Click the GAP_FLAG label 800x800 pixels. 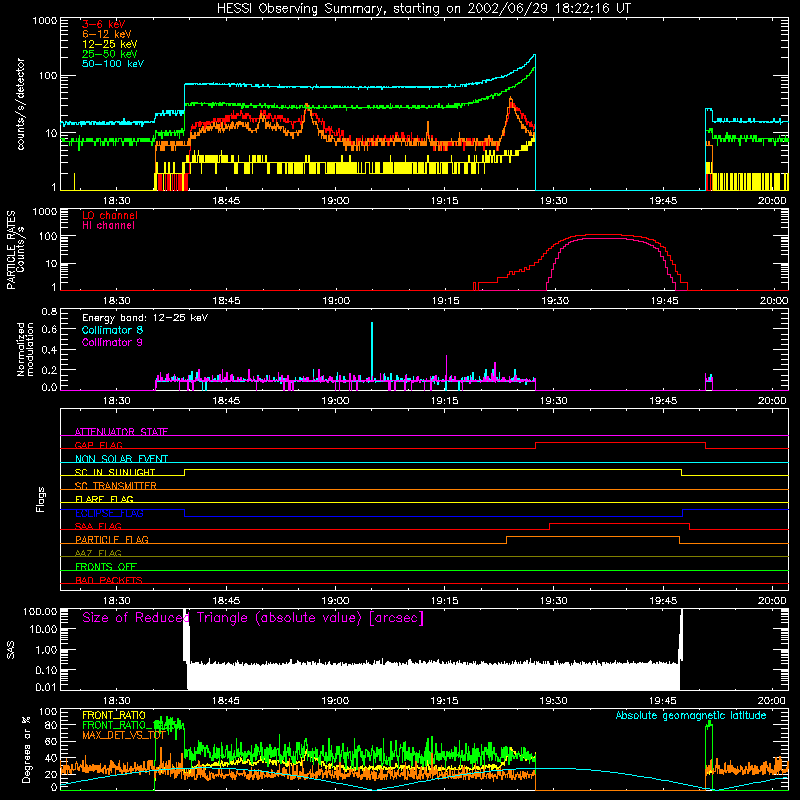click(x=98, y=445)
